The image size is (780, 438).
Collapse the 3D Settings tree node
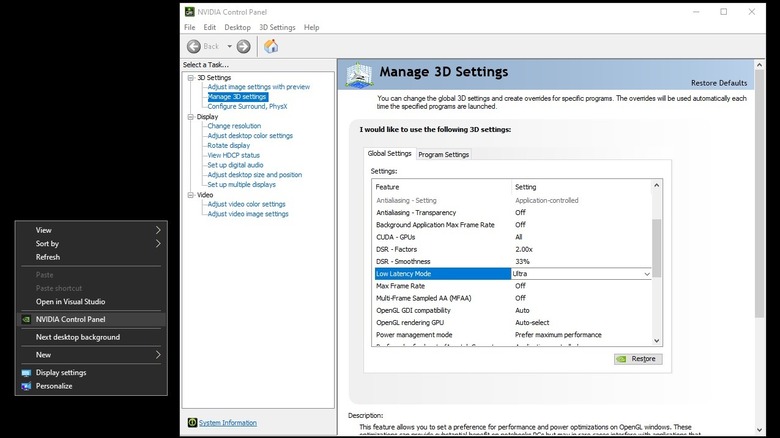190,77
